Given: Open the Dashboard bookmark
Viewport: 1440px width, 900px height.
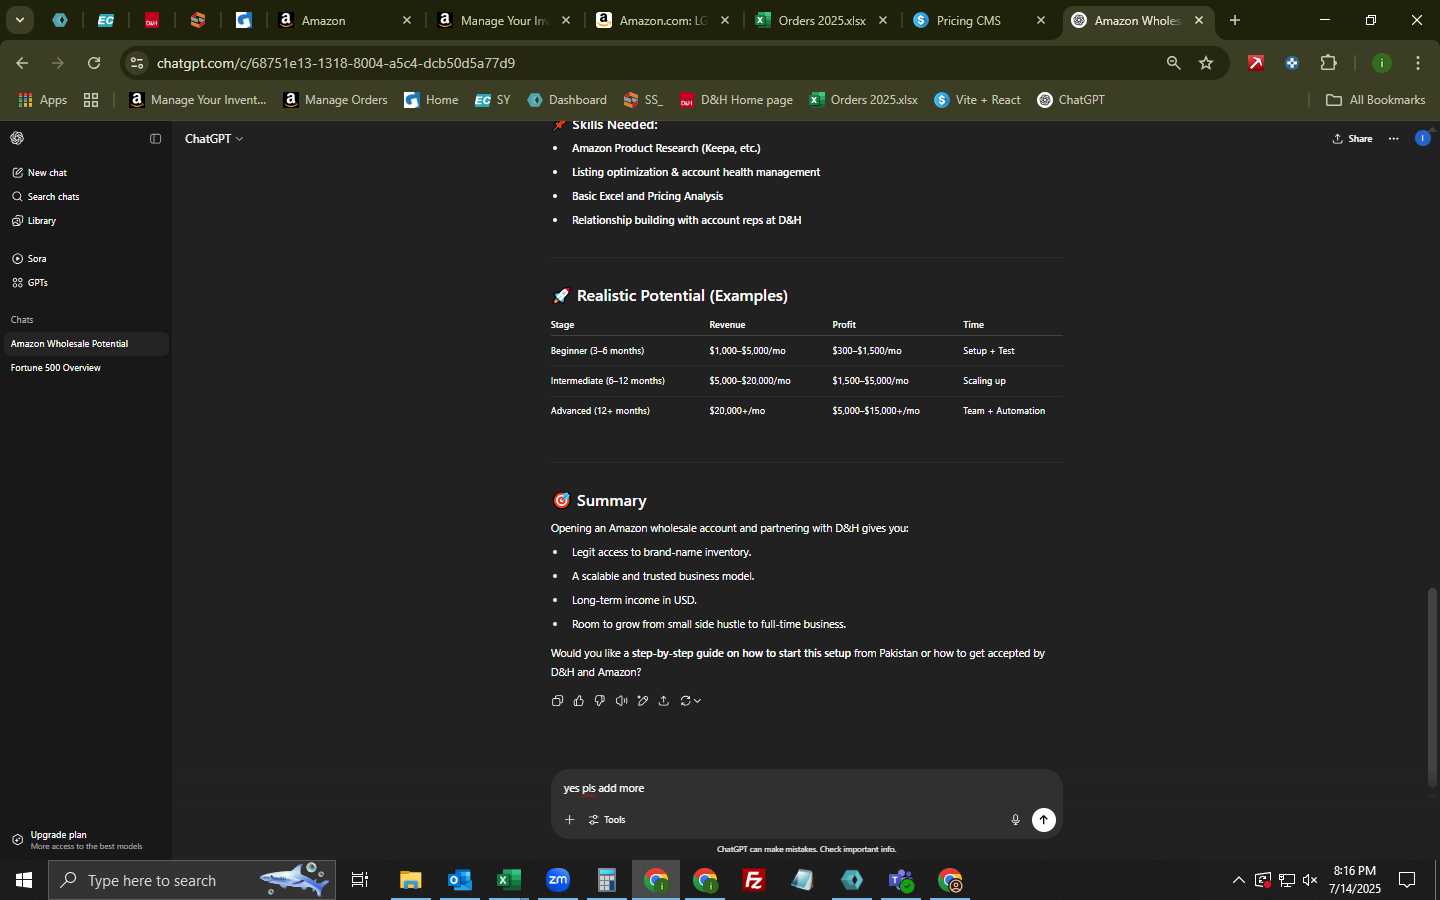Looking at the screenshot, I should pyautogui.click(x=567, y=100).
